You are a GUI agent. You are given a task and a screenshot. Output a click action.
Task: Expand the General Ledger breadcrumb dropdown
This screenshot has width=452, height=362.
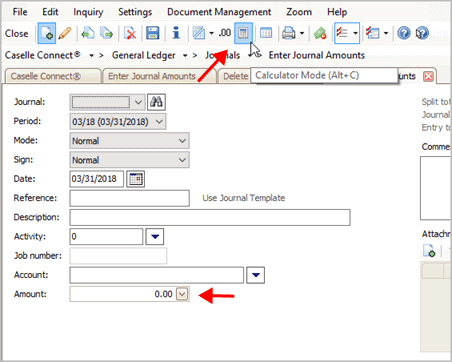[185, 56]
